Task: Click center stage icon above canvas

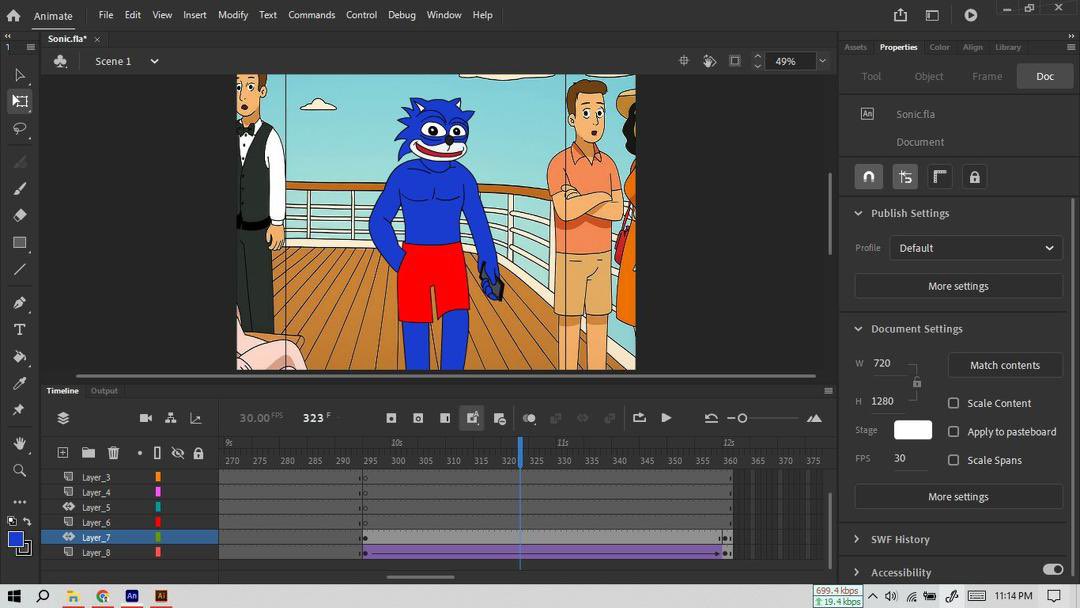Action: pos(684,61)
